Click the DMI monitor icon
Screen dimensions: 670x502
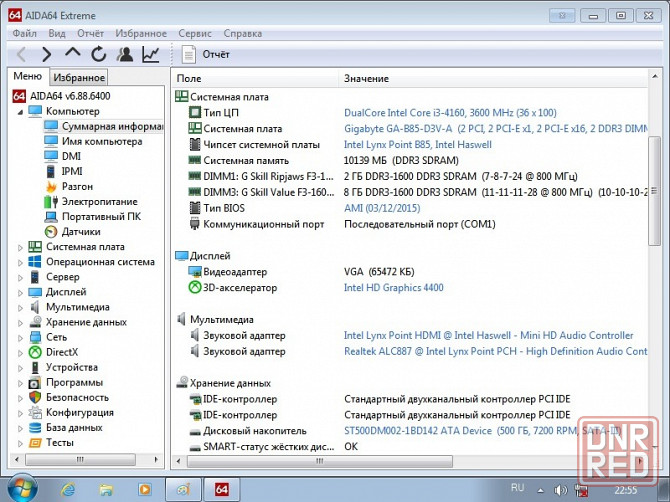point(51,156)
